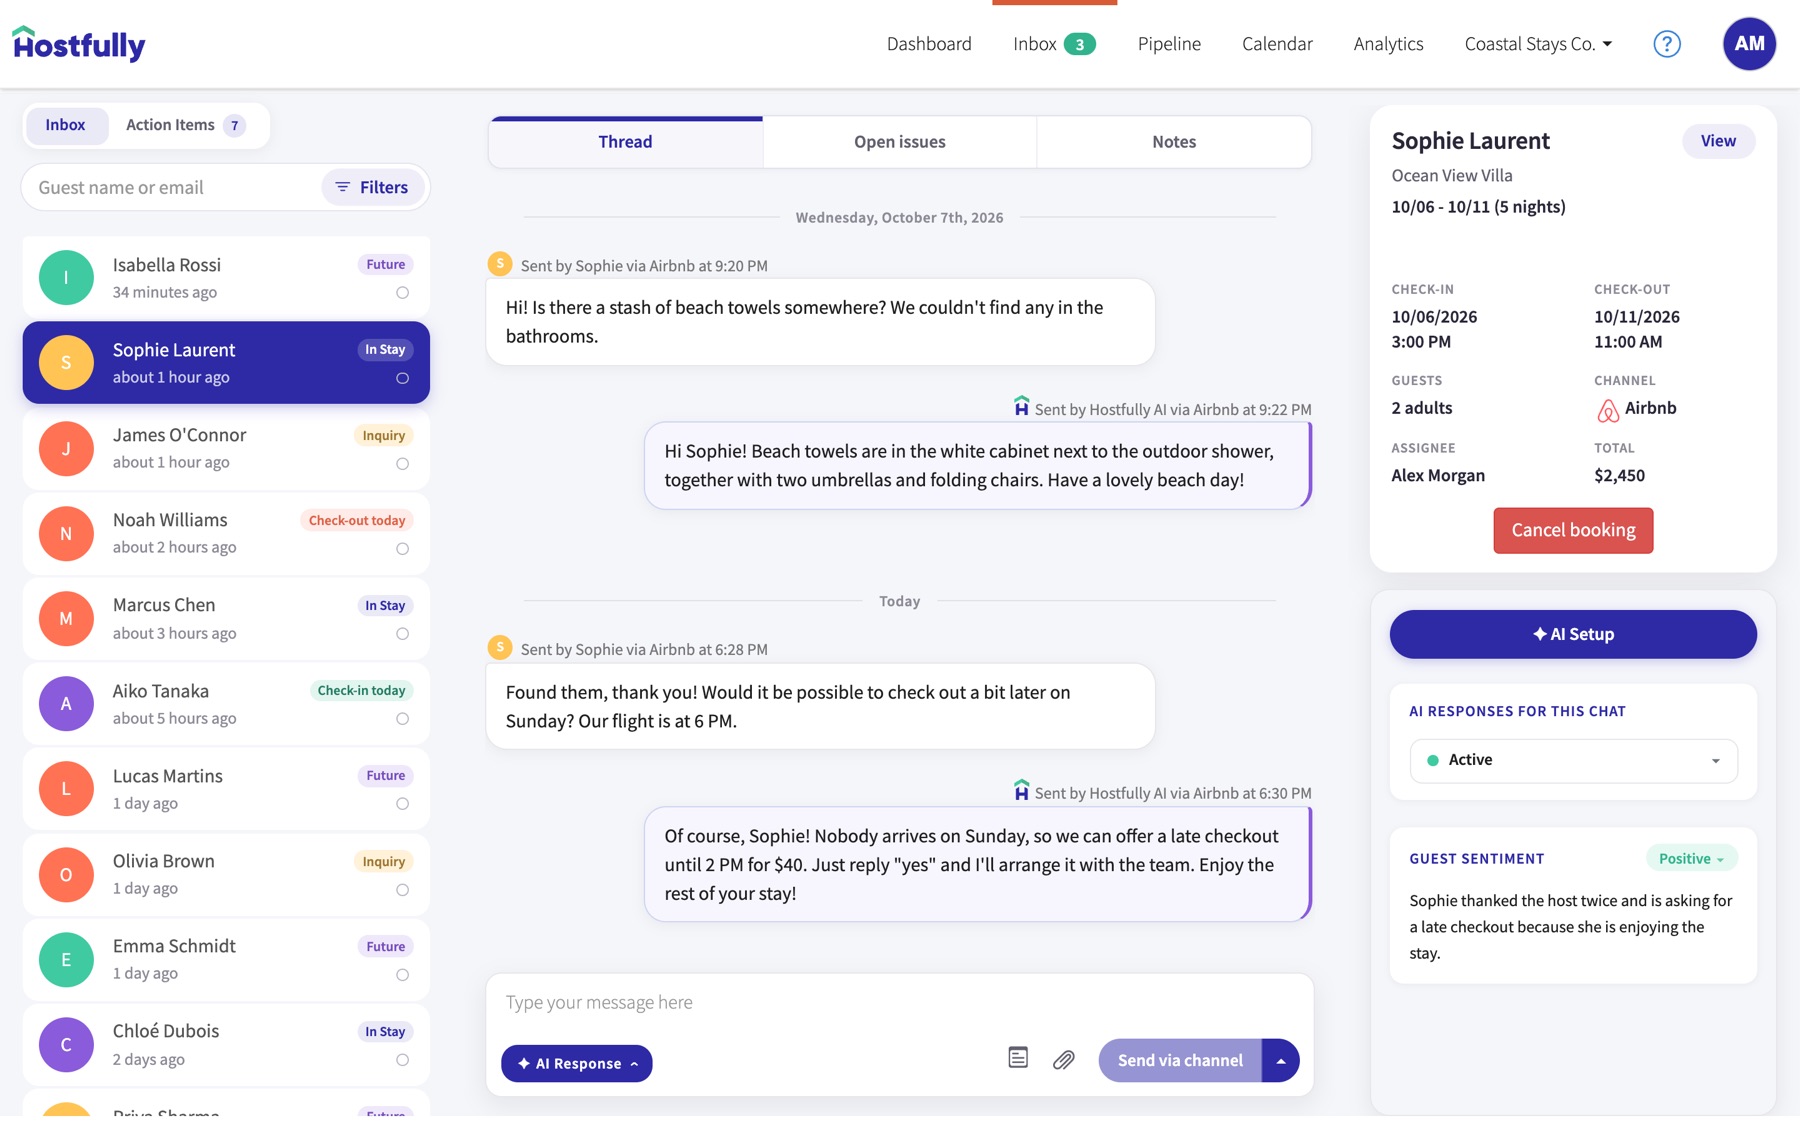Open the Positive sentiment dropdown
The width and height of the screenshot is (1800, 1125).
(x=1691, y=858)
